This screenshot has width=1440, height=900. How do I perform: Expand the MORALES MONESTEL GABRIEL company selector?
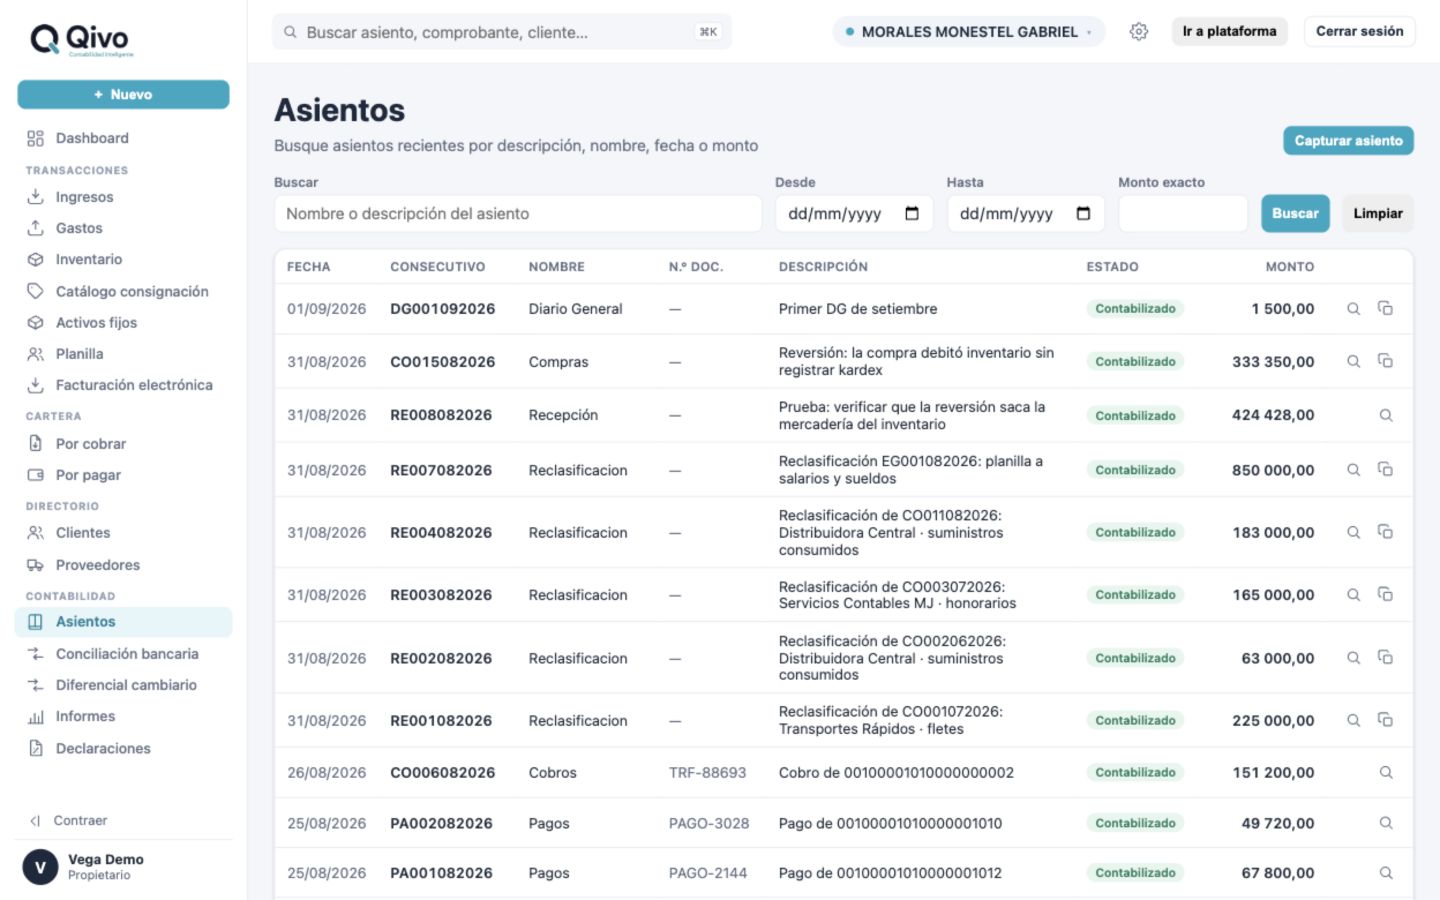pyautogui.click(x=968, y=32)
